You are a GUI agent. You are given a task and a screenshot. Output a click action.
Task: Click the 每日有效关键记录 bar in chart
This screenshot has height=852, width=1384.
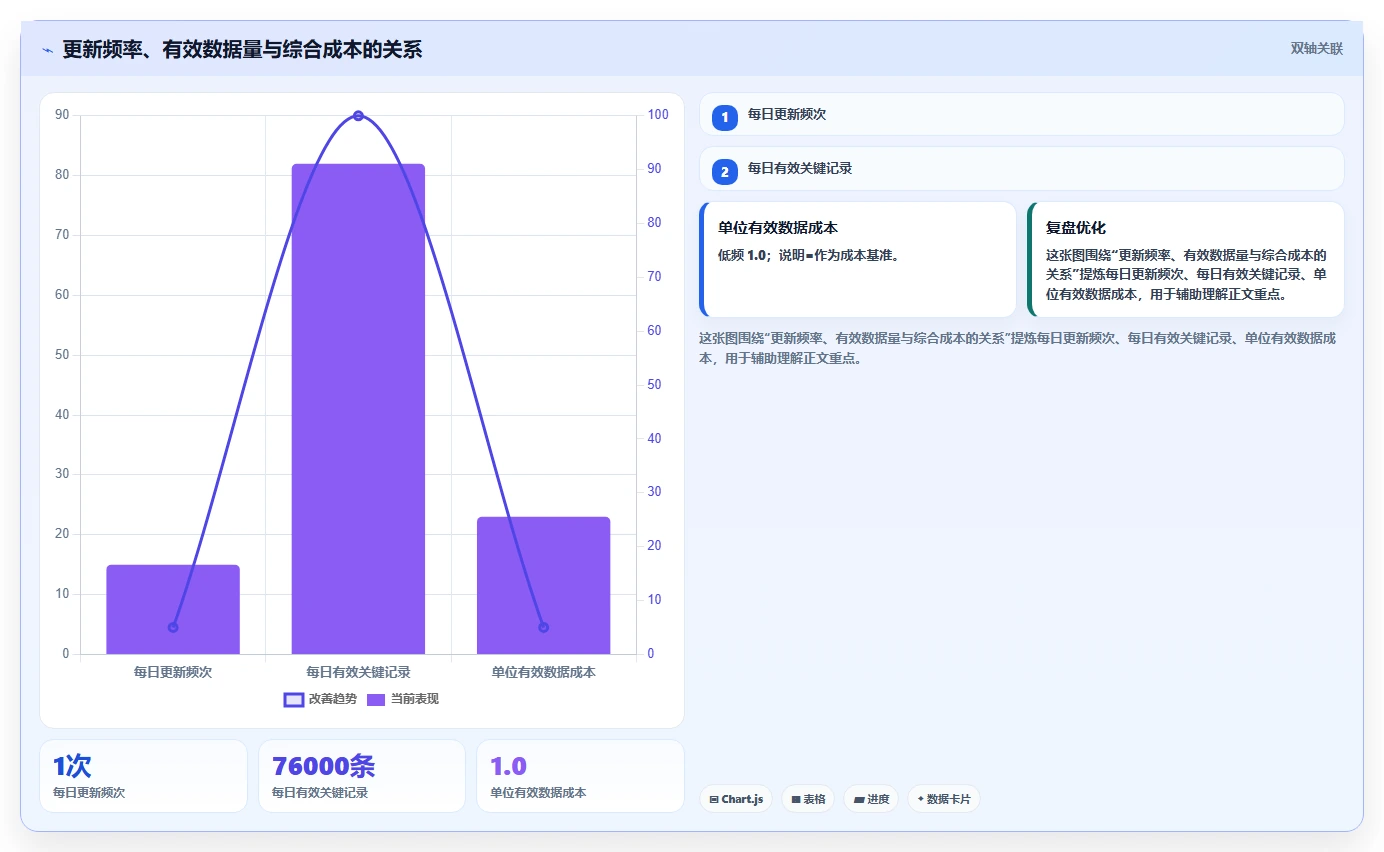pyautogui.click(x=358, y=409)
